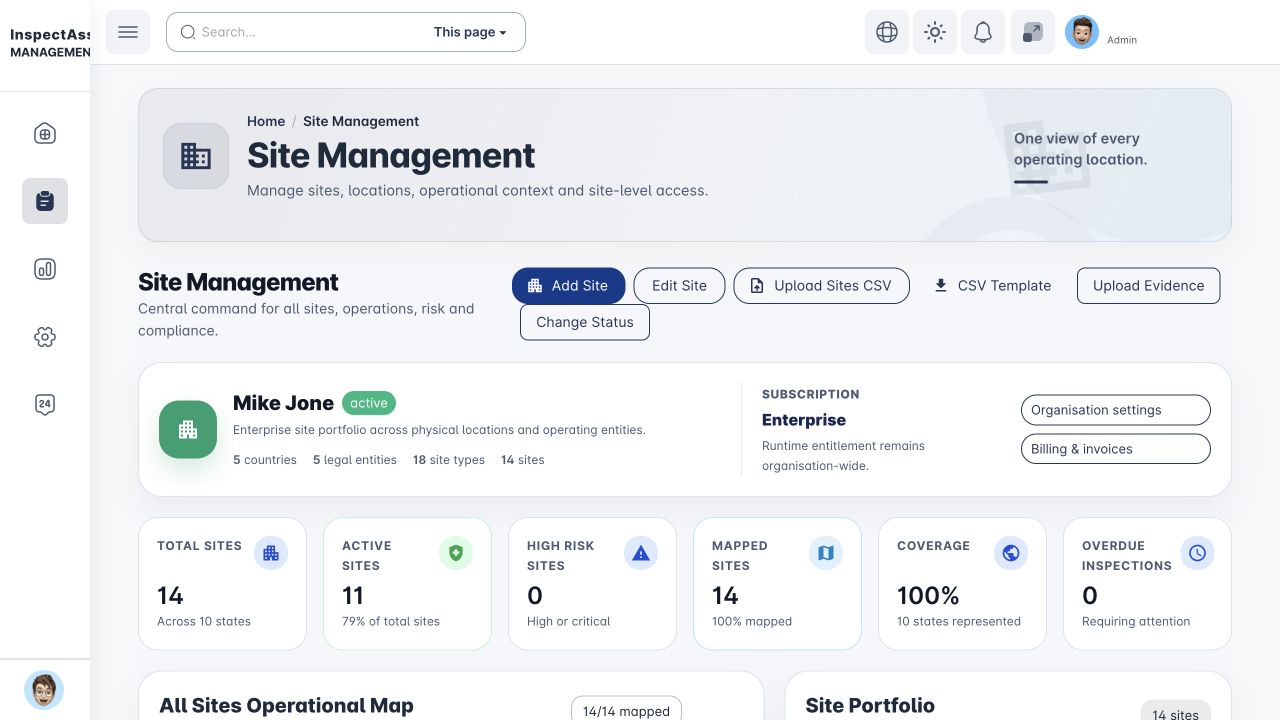This screenshot has height=720, width=1280.
Task: Click the 79% of total sites text
Action: click(x=391, y=621)
